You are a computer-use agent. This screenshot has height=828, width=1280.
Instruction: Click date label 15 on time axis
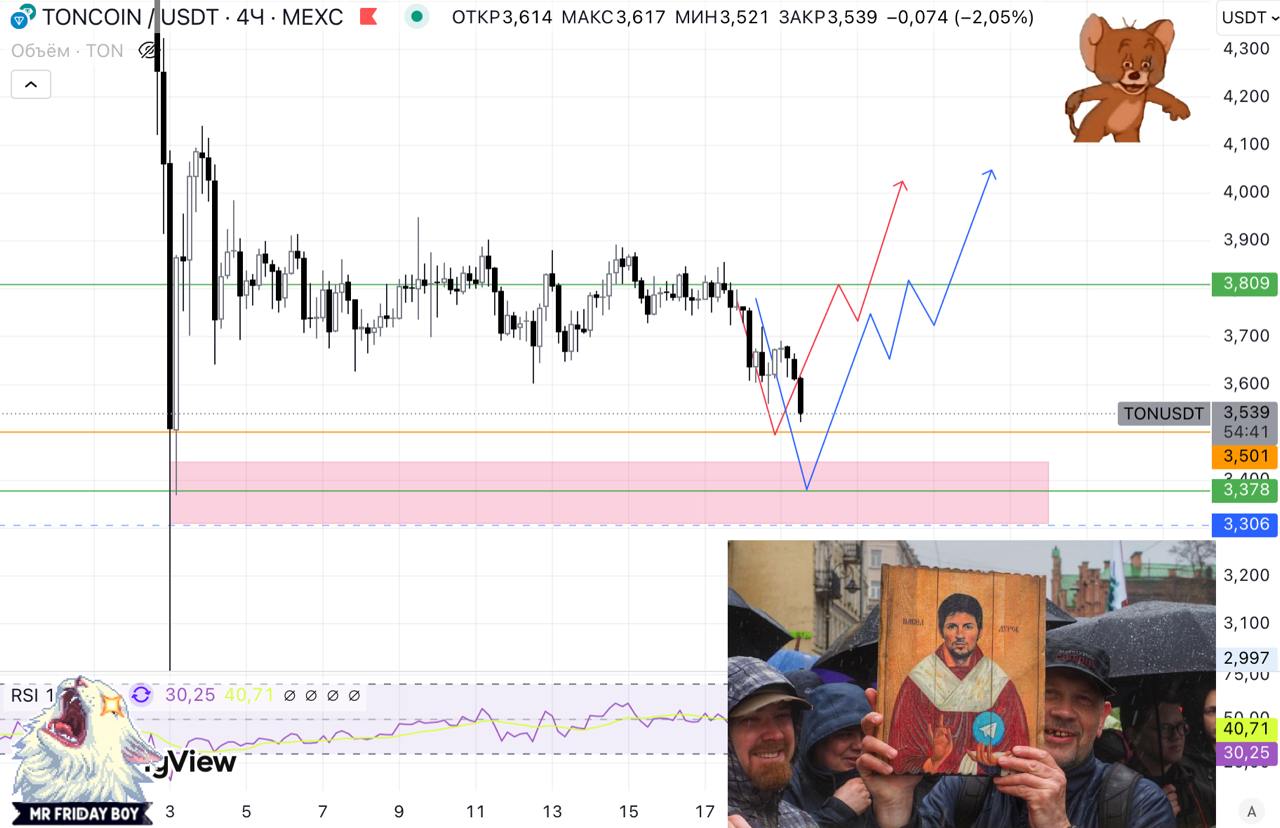coord(628,811)
